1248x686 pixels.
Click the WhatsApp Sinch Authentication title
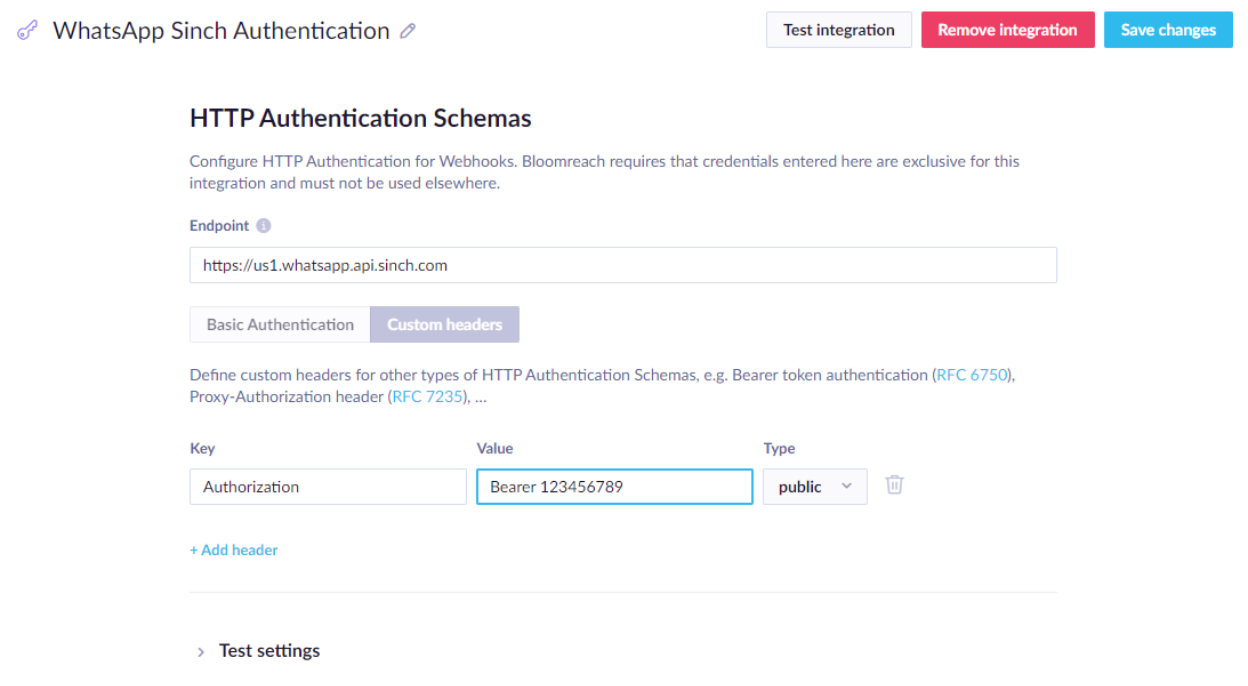coord(221,31)
